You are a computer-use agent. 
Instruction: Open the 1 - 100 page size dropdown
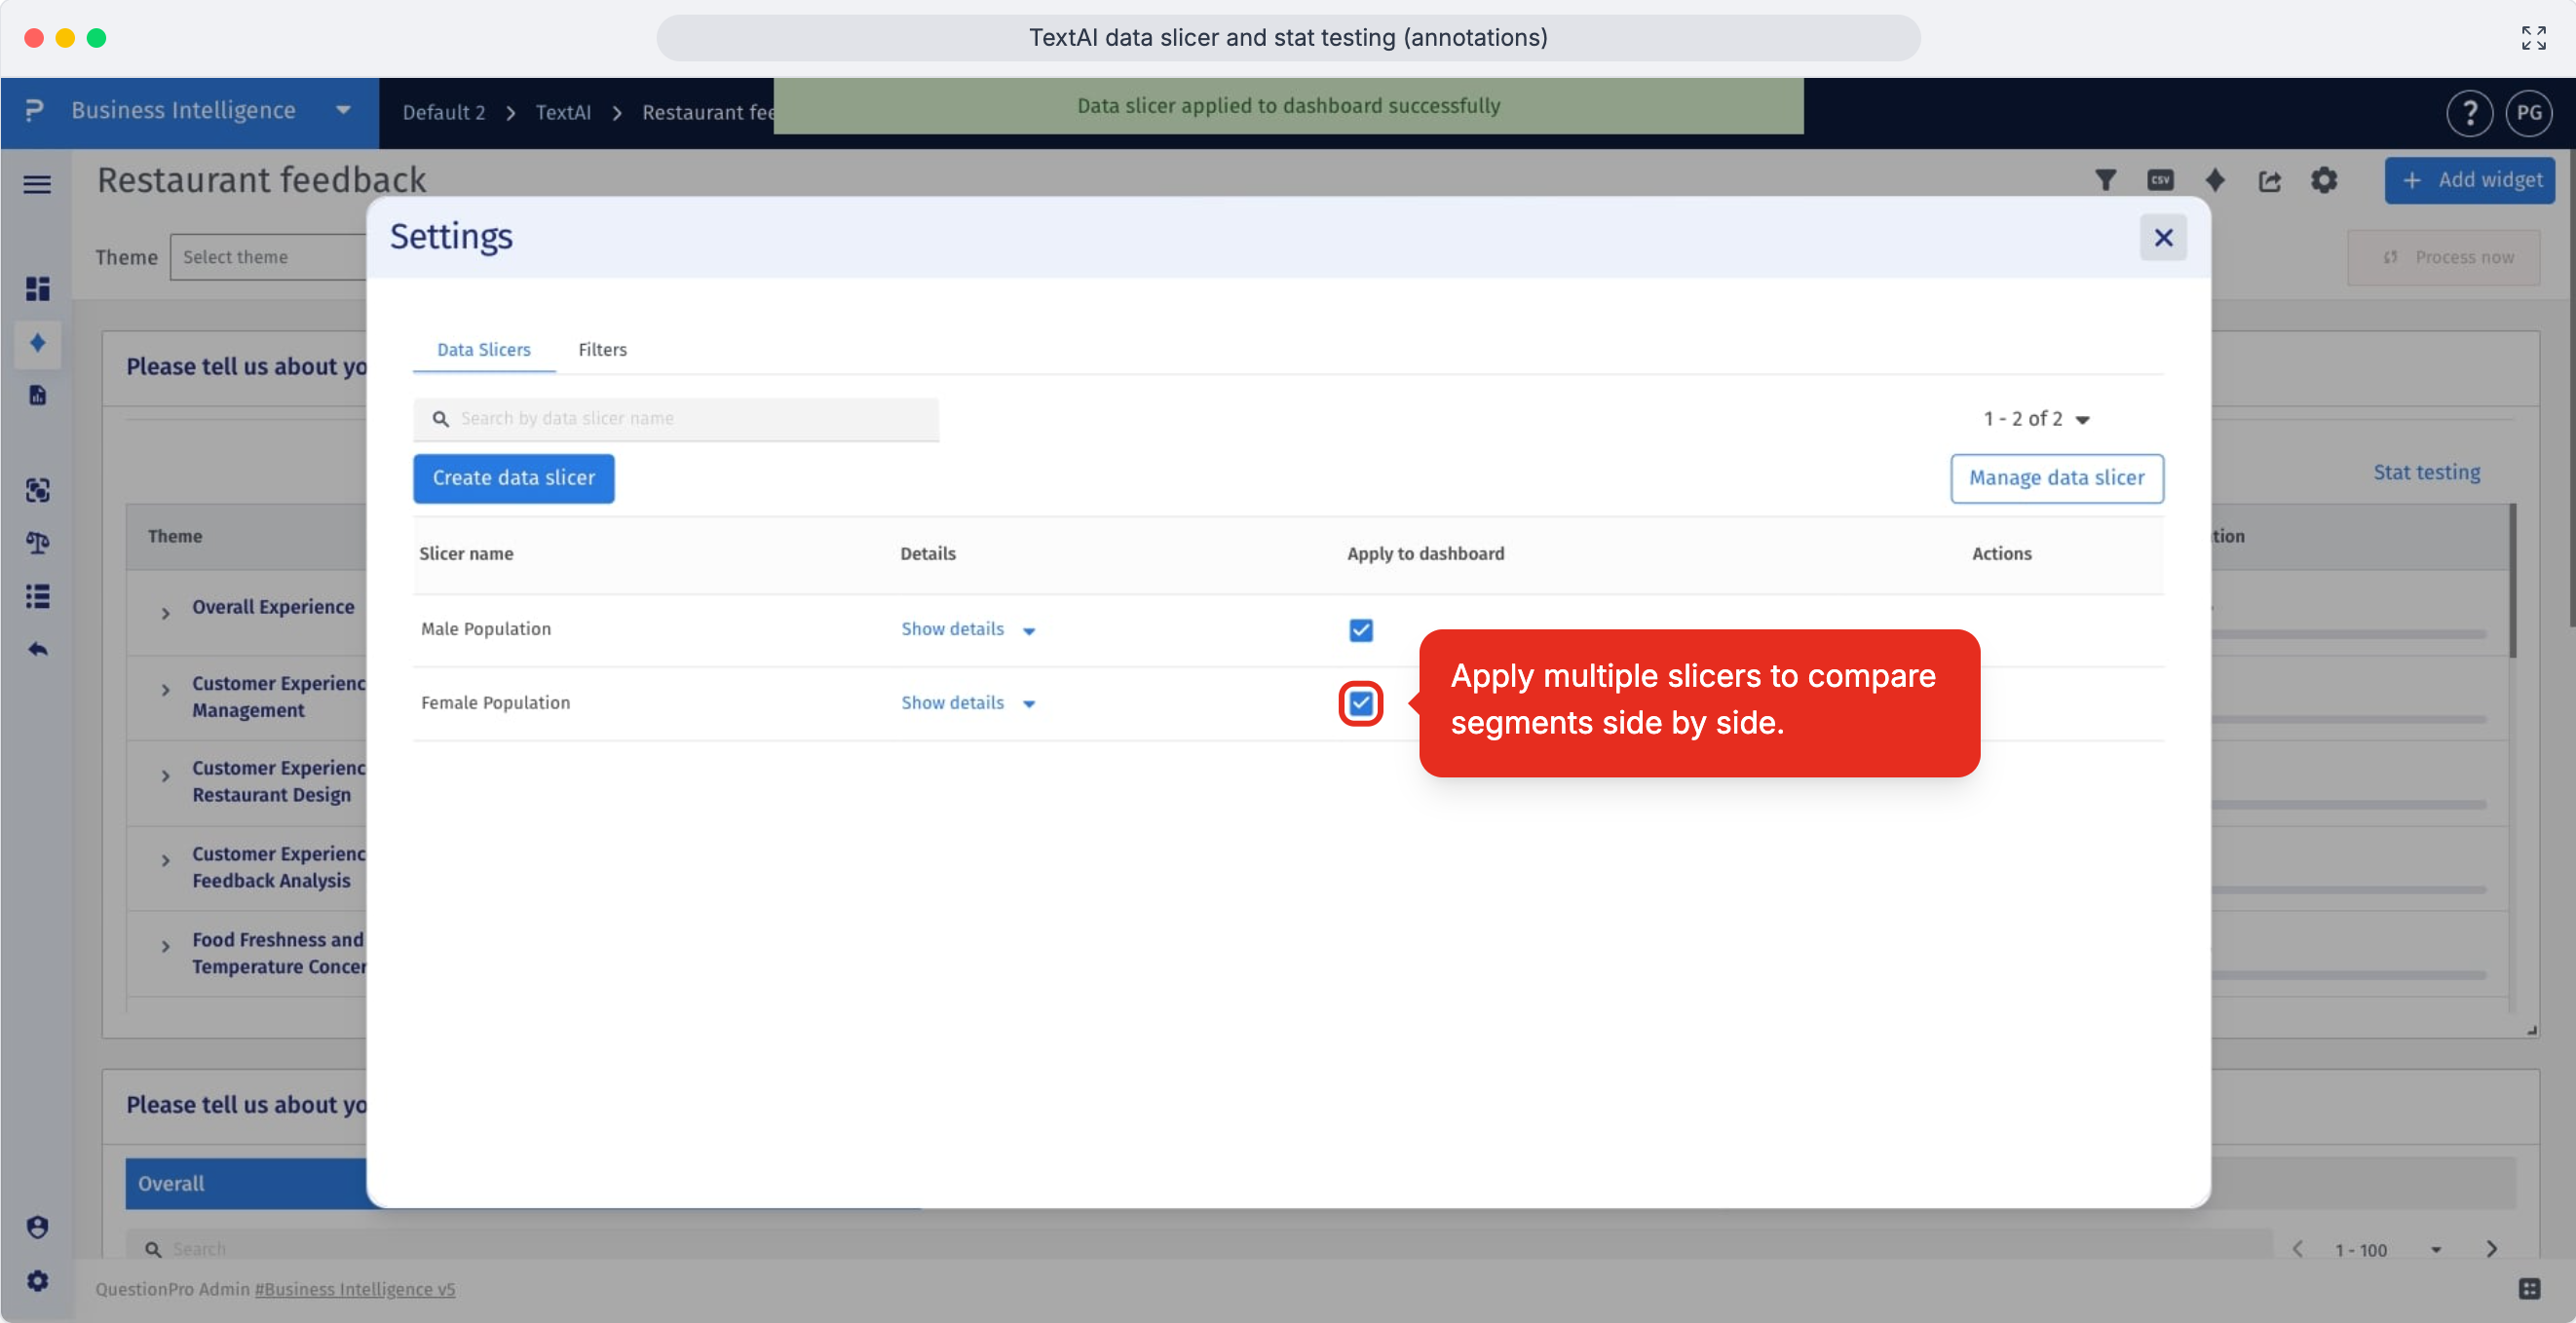coord(2388,1250)
